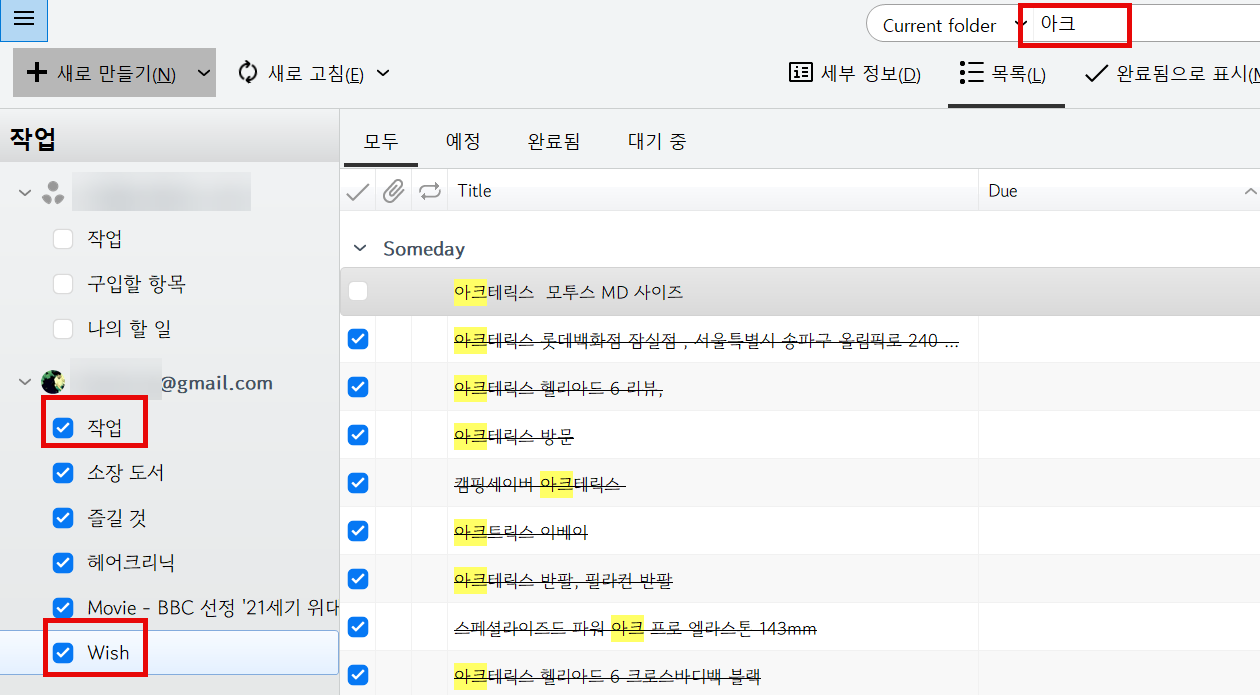Collapse the first account tree
This screenshot has height=695, width=1260.
point(25,192)
